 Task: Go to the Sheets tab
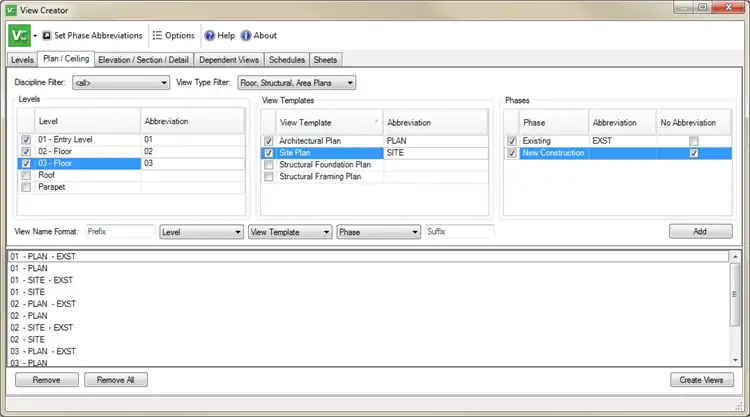tap(325, 60)
